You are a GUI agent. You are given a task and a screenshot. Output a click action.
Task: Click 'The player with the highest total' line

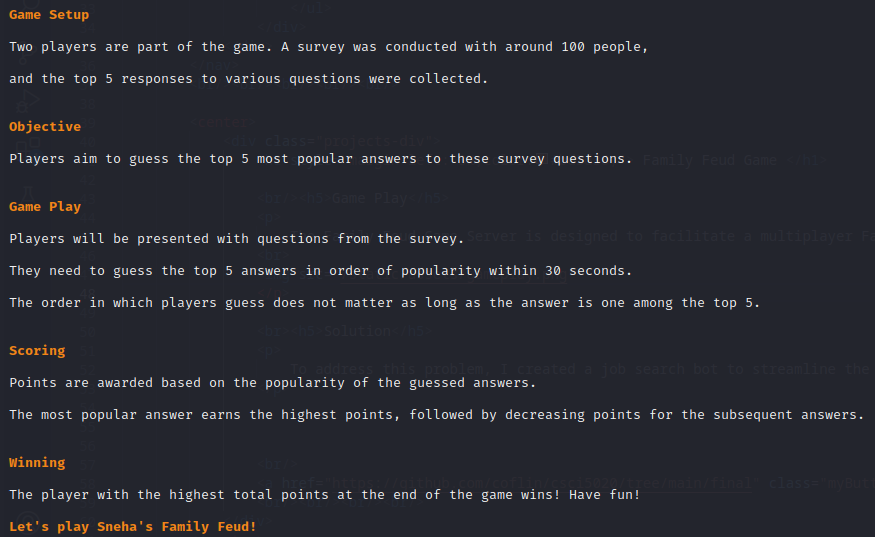coord(324,495)
